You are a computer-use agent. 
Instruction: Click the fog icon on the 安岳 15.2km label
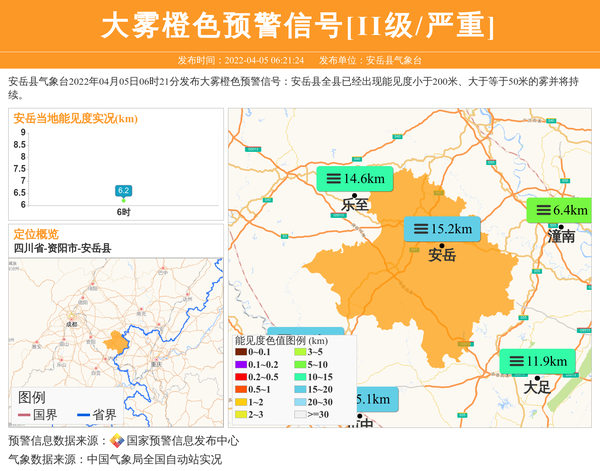(420, 229)
